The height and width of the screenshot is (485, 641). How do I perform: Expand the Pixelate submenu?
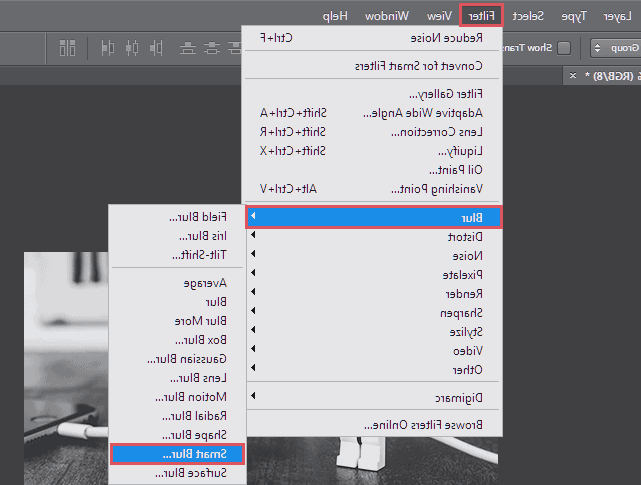point(372,275)
